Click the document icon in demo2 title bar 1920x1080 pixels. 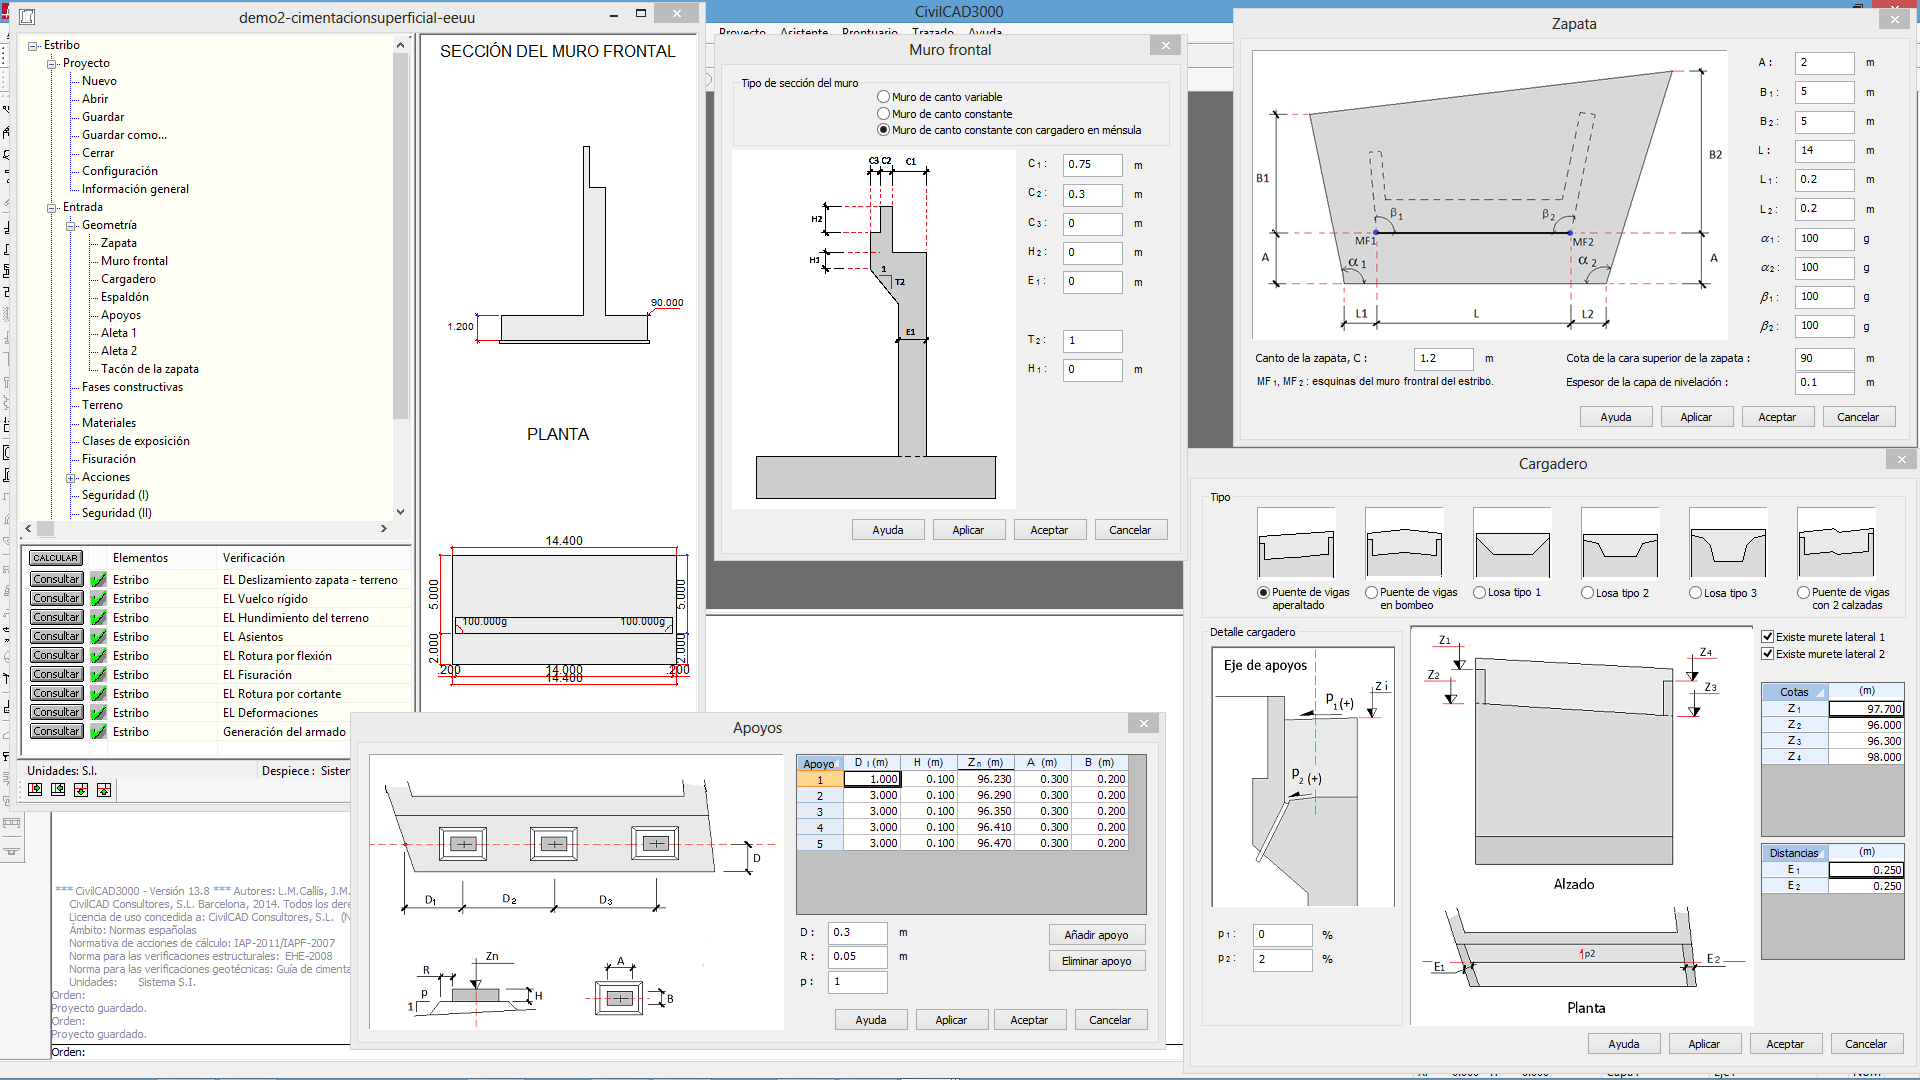pos(27,17)
